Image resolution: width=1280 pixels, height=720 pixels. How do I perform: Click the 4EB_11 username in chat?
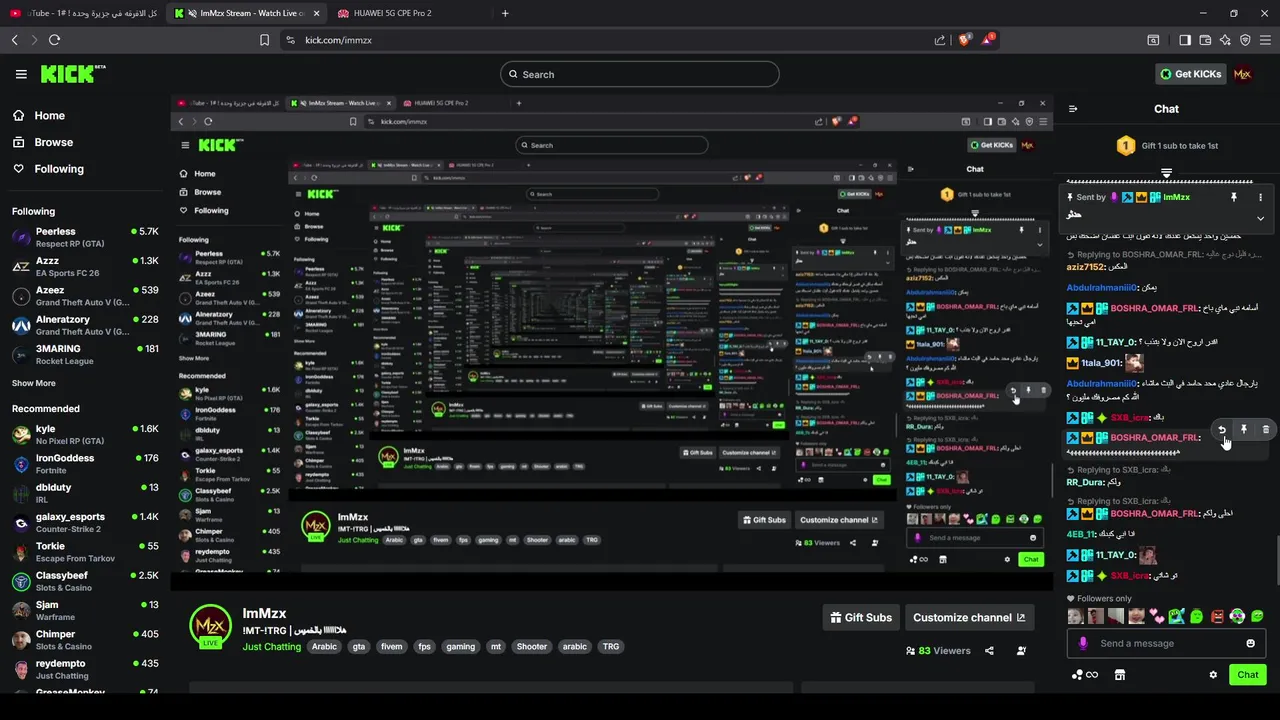(1082, 534)
